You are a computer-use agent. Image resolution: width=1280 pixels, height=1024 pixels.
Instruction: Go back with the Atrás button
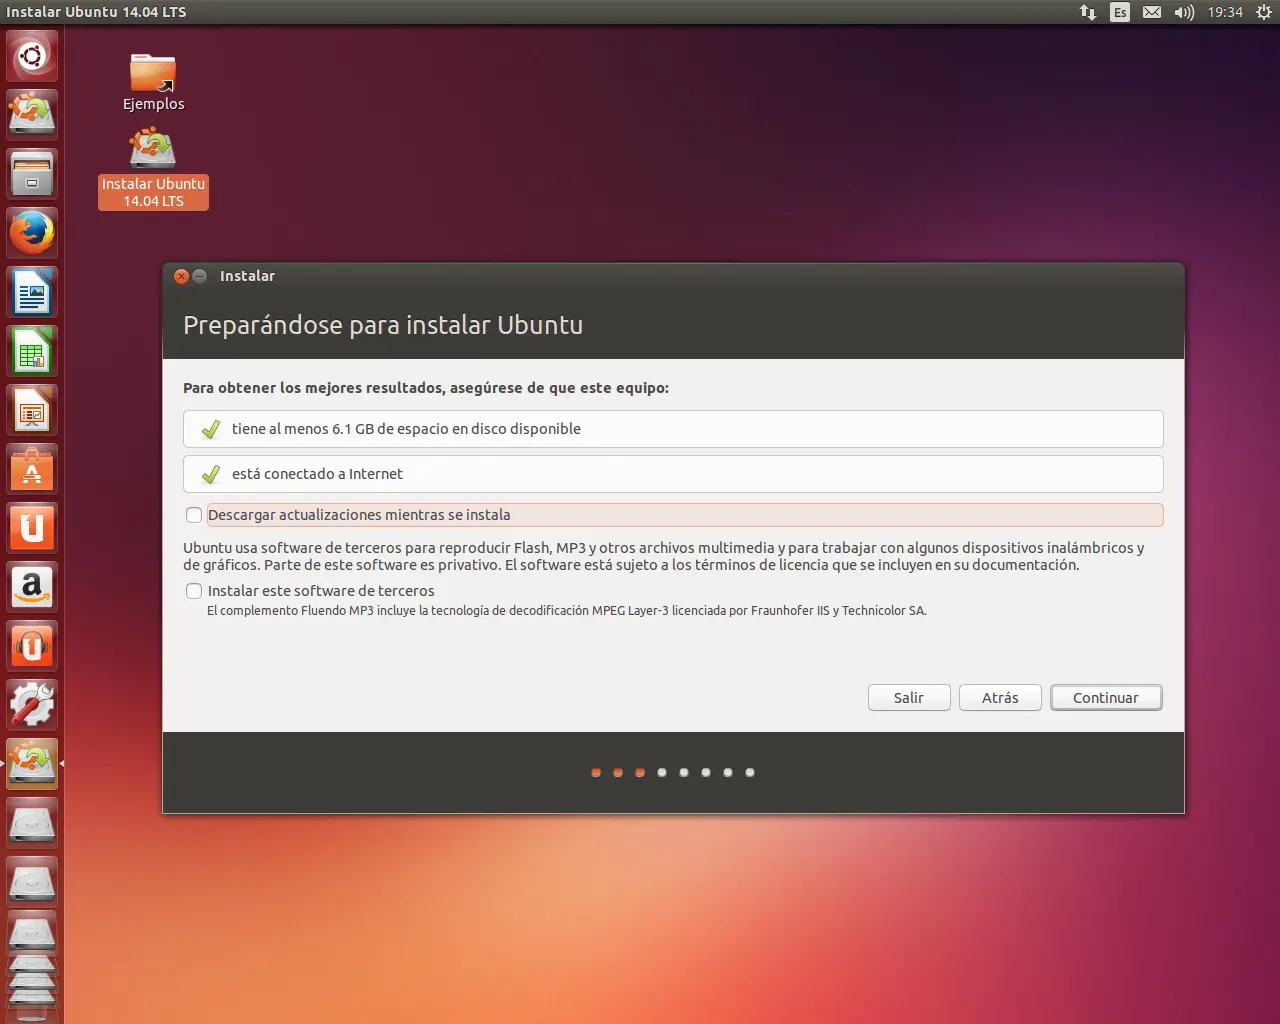(x=1000, y=698)
